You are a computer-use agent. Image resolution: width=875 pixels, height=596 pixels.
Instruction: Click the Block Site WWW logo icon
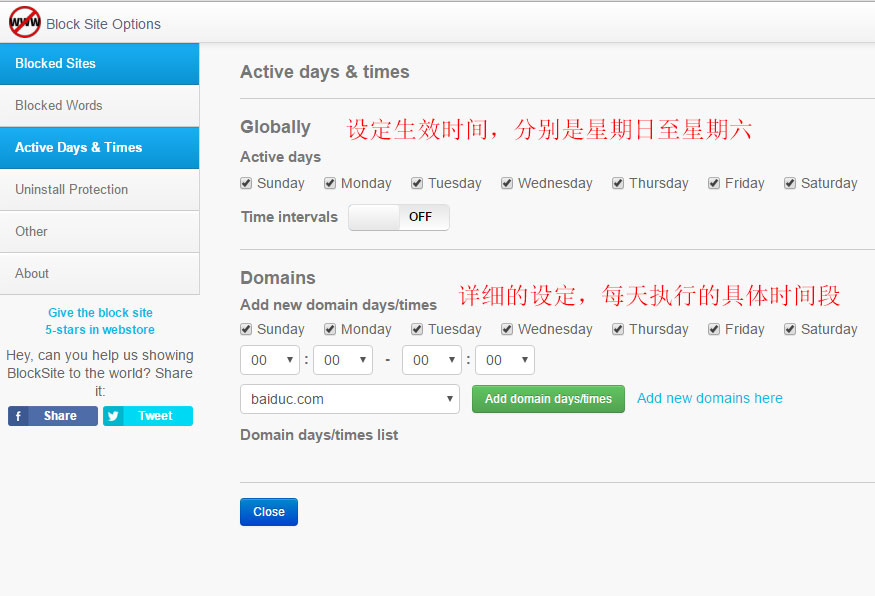(25, 22)
